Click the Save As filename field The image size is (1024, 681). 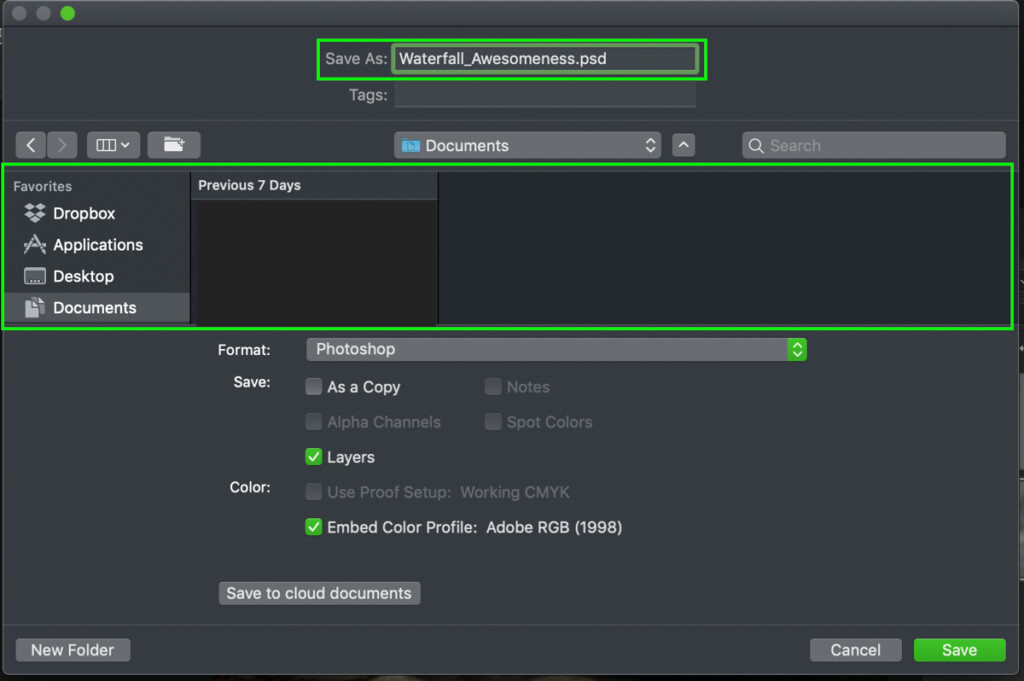click(544, 59)
